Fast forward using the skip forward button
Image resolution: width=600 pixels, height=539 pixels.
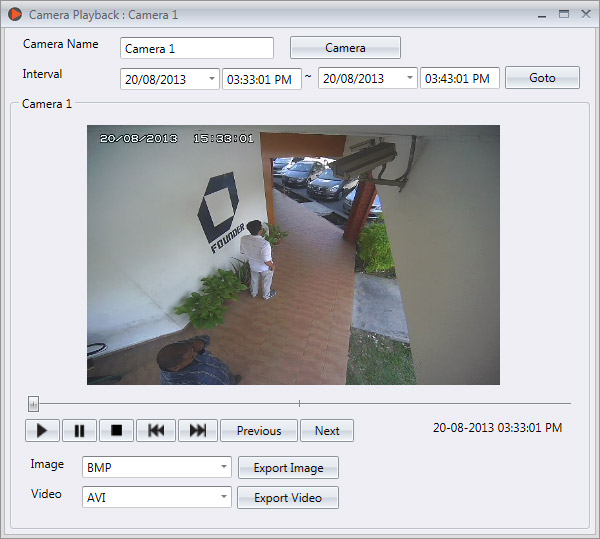[198, 431]
